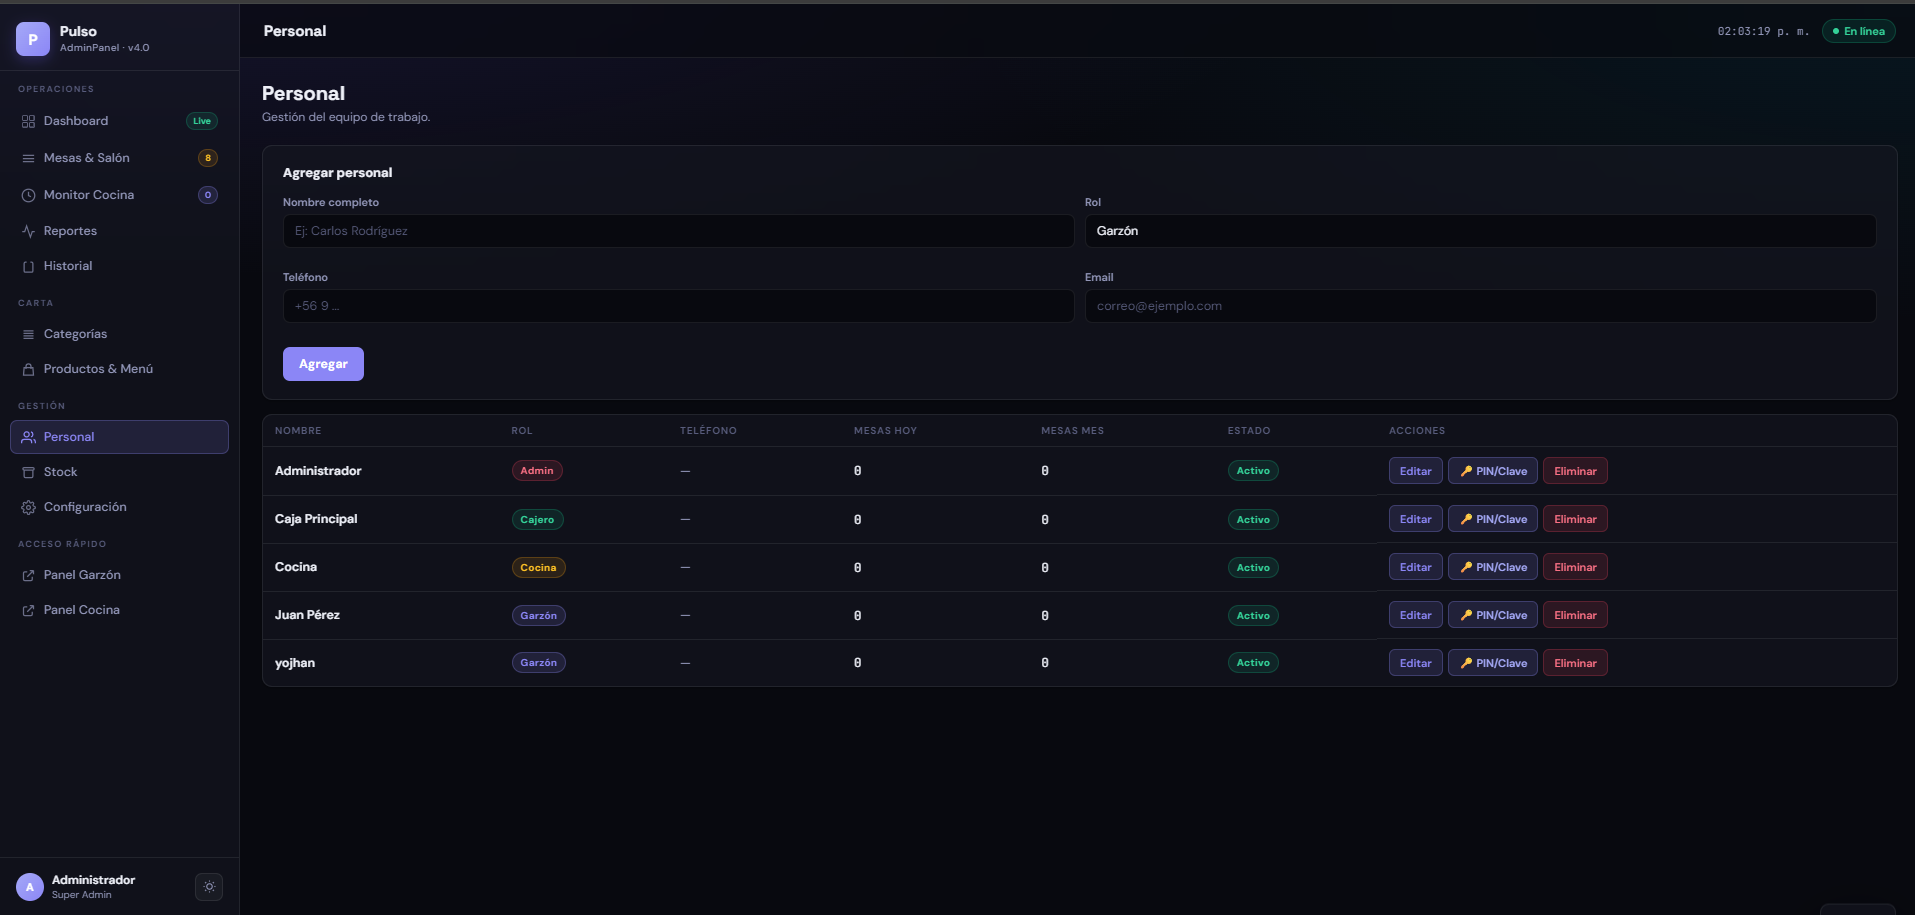This screenshot has height=915, width=1915.
Task: Click the yellow Cocina role badge
Action: point(538,568)
